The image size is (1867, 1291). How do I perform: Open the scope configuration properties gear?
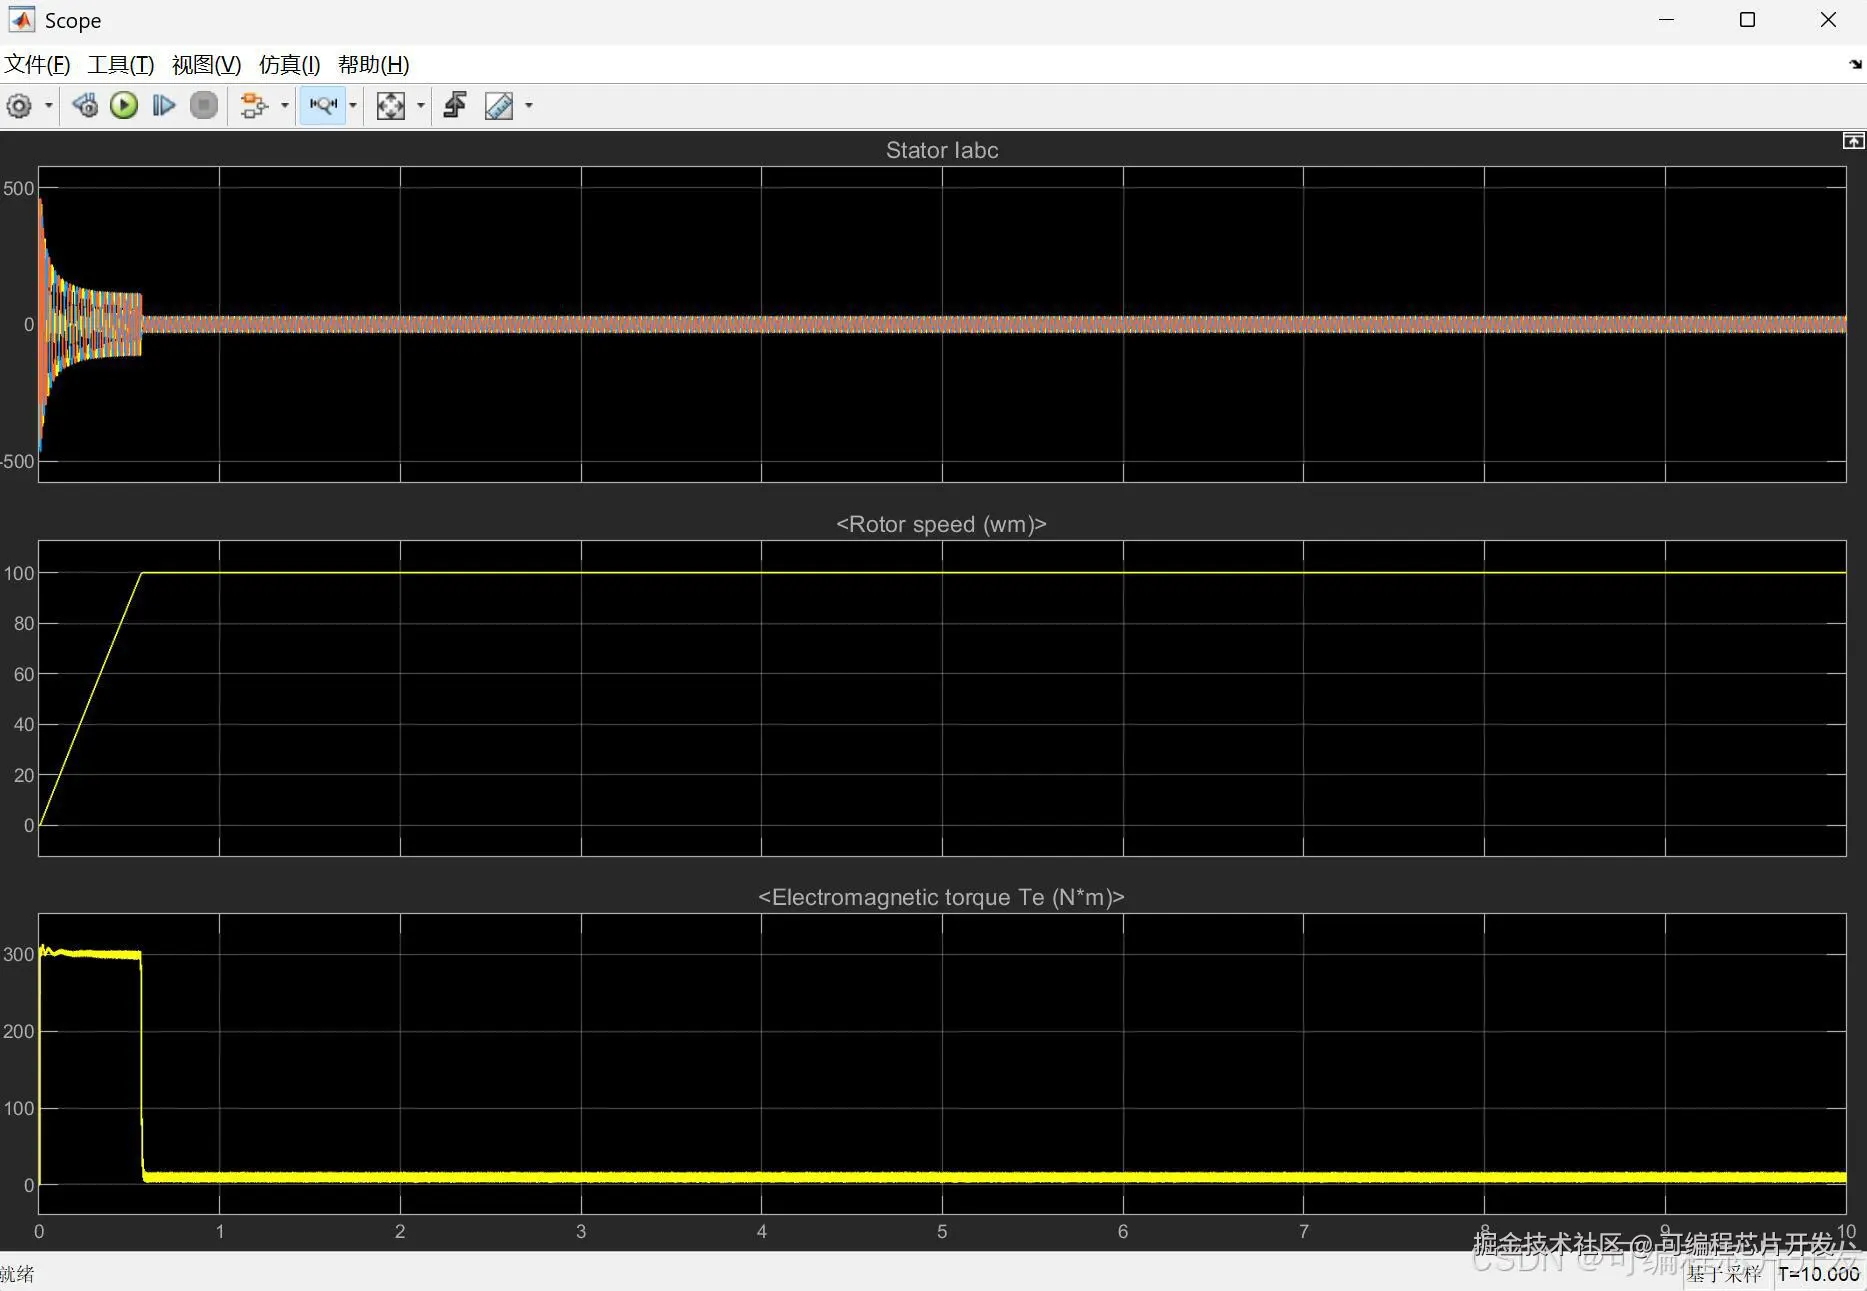[x=19, y=105]
